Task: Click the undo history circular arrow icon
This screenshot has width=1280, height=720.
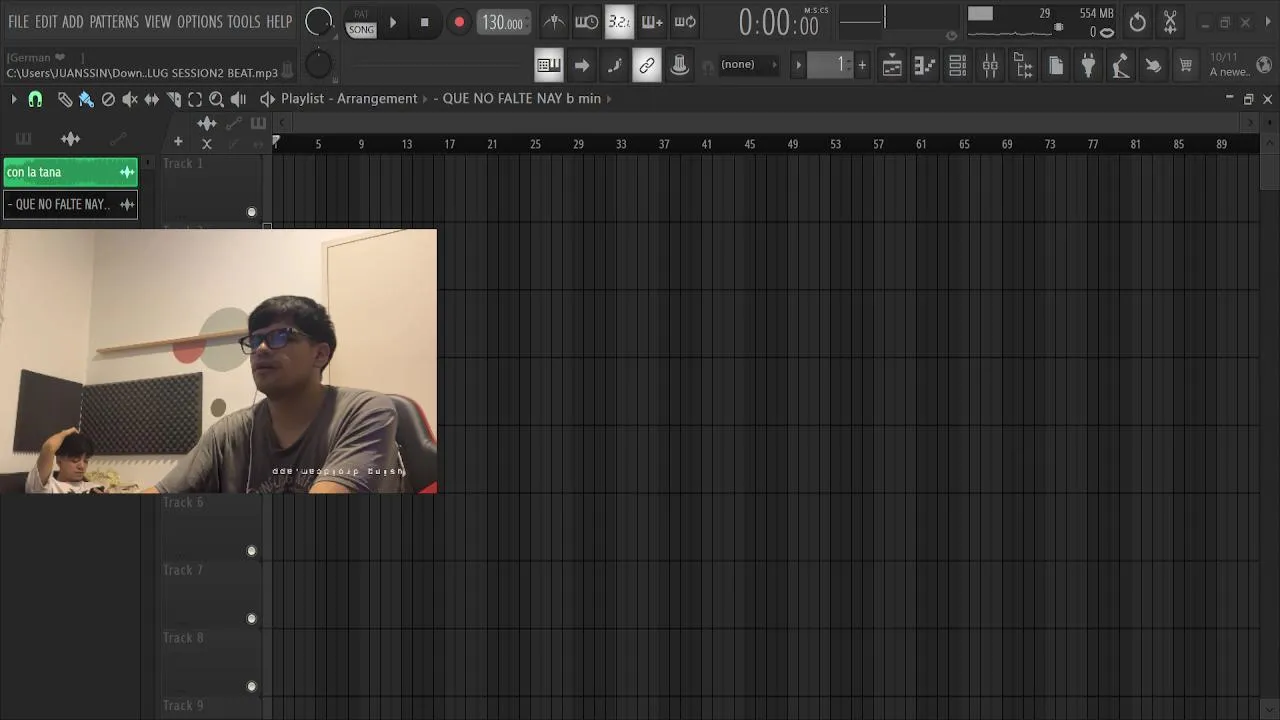Action: coord(1138,22)
